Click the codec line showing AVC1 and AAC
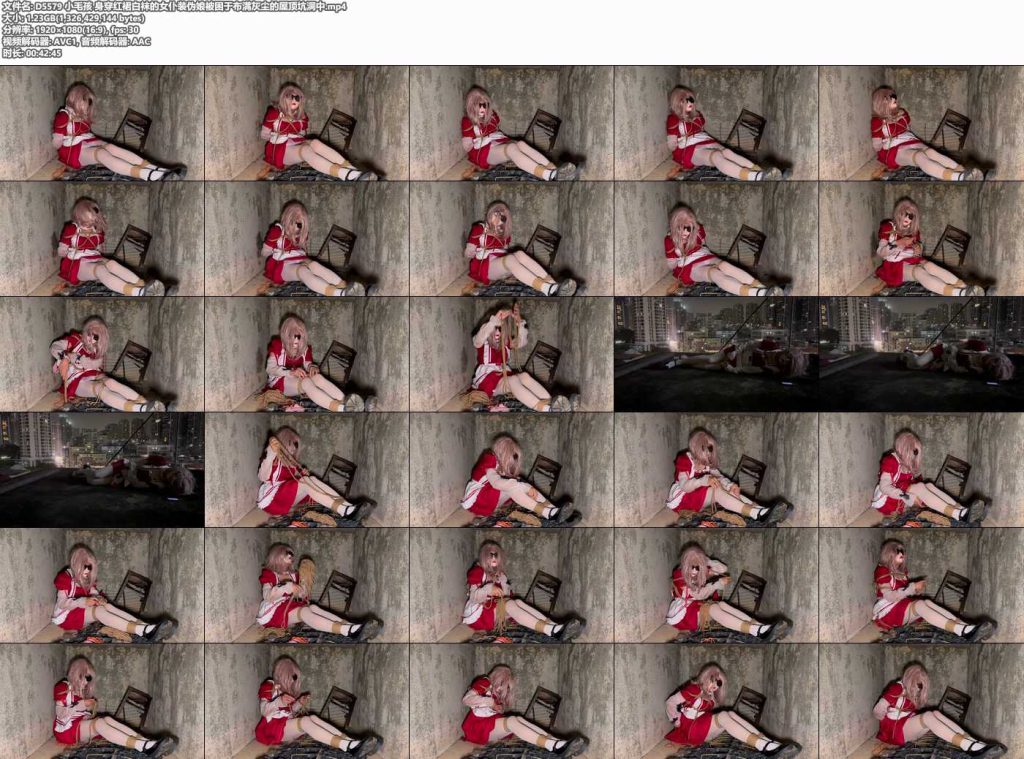 pos(76,41)
